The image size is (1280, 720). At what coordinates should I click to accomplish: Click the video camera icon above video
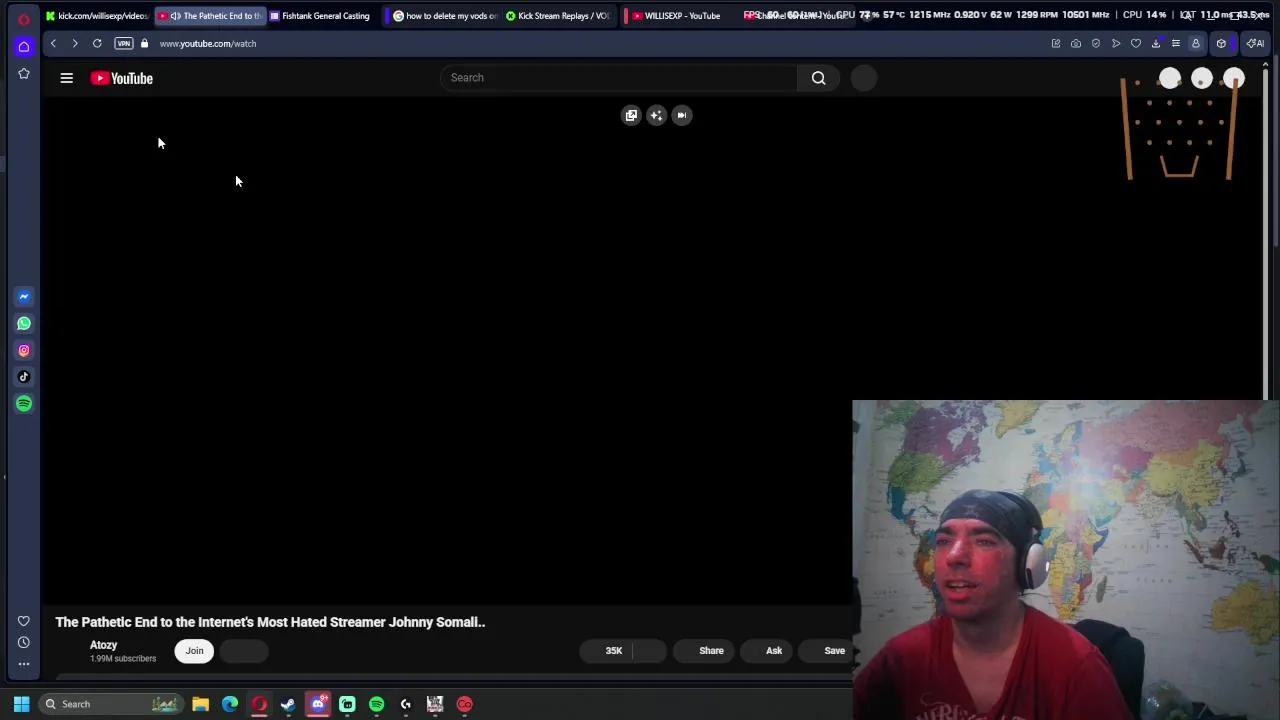coord(681,115)
